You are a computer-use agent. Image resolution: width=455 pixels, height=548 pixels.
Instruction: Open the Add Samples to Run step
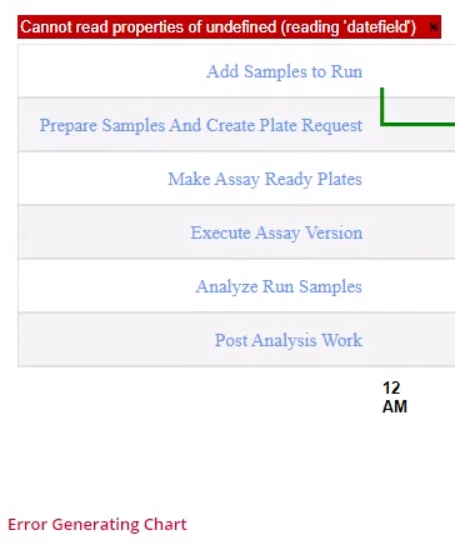point(284,72)
